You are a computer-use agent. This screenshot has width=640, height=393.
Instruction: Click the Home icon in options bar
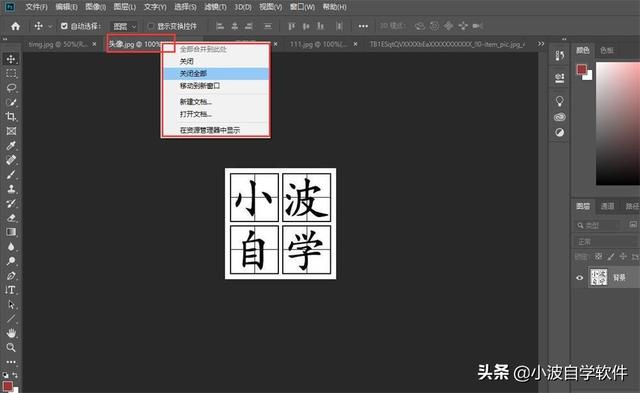click(16, 27)
